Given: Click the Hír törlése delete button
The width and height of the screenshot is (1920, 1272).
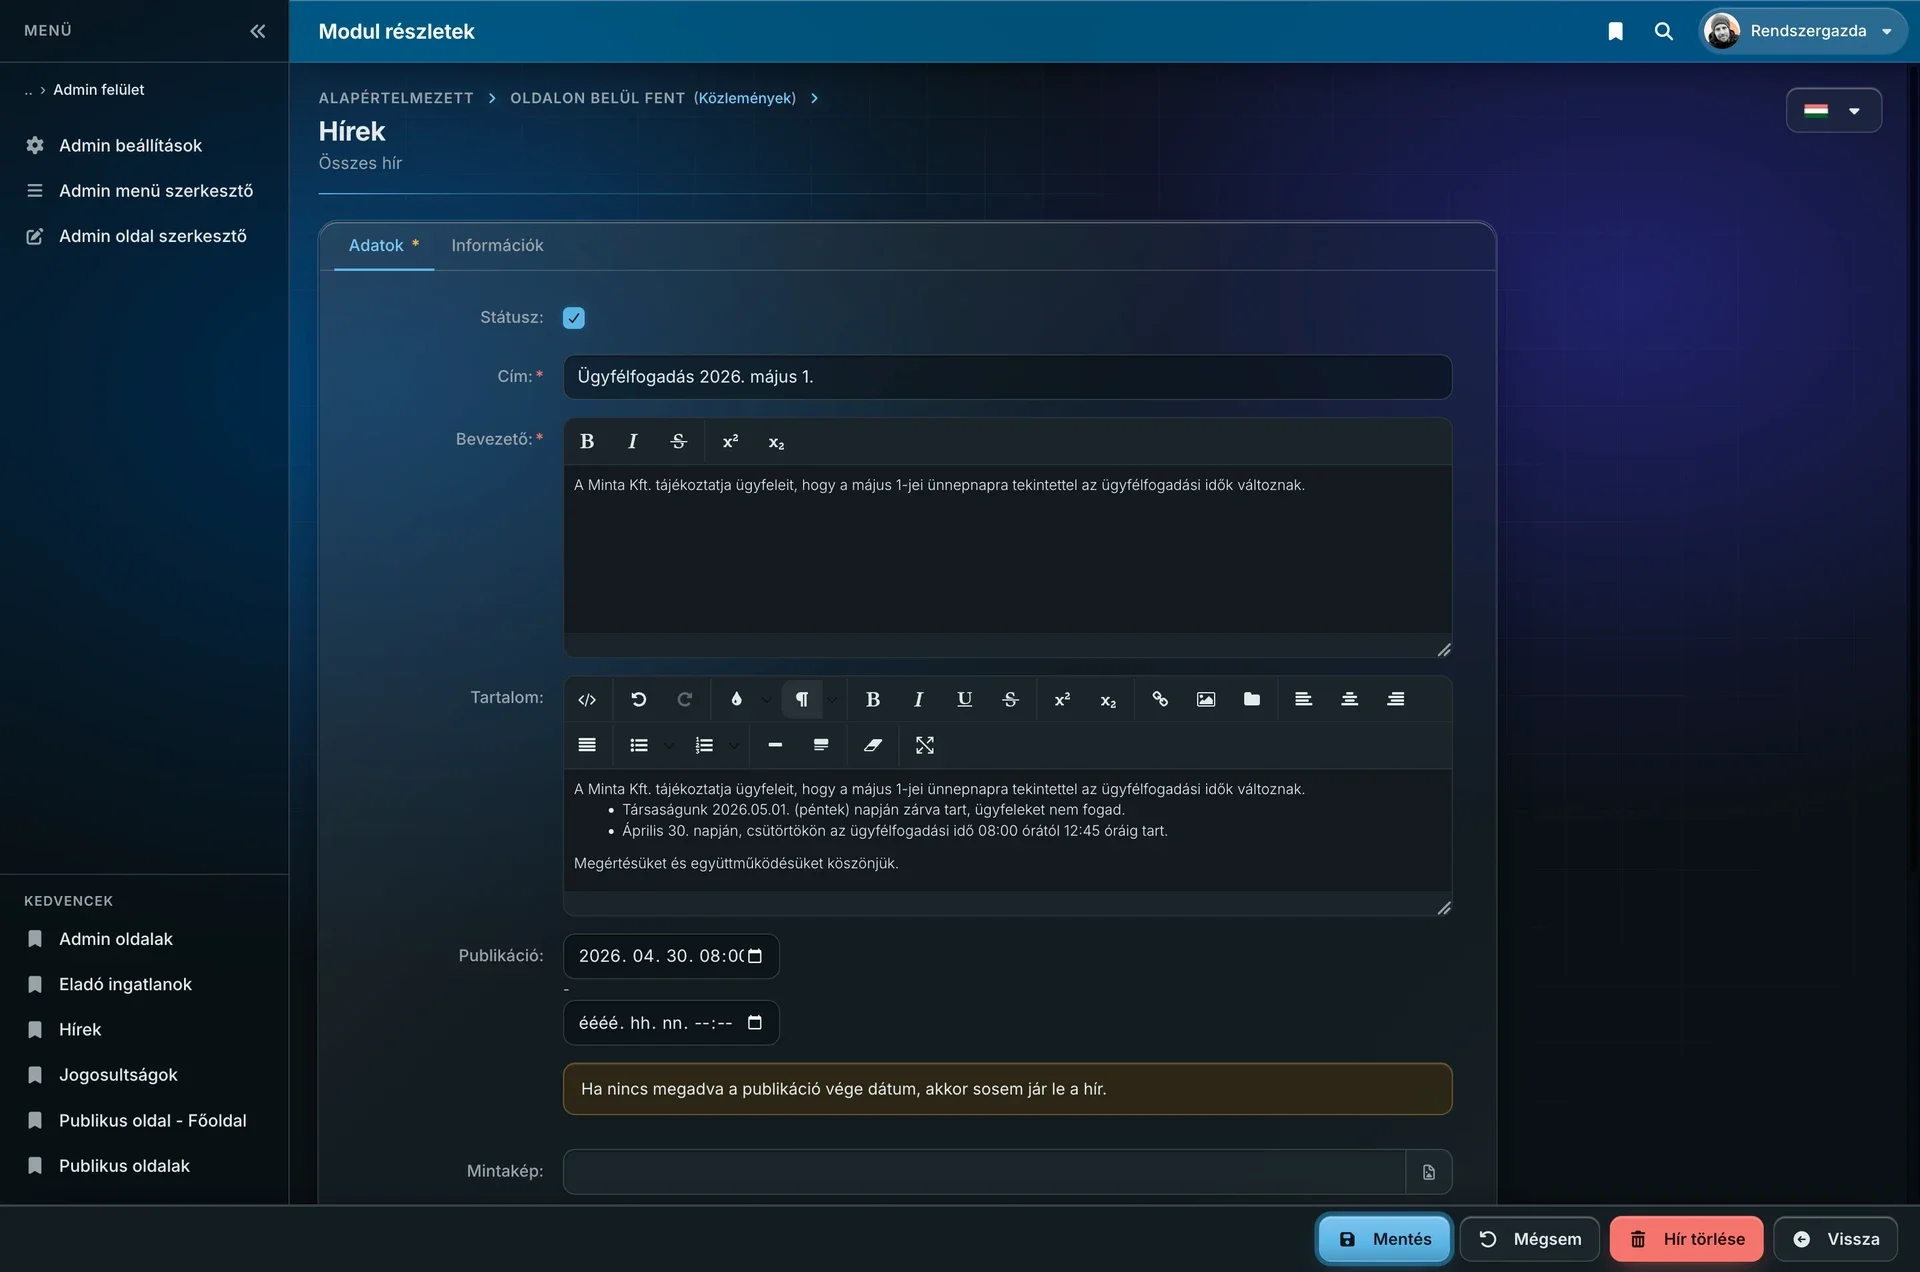Looking at the screenshot, I should point(1686,1240).
